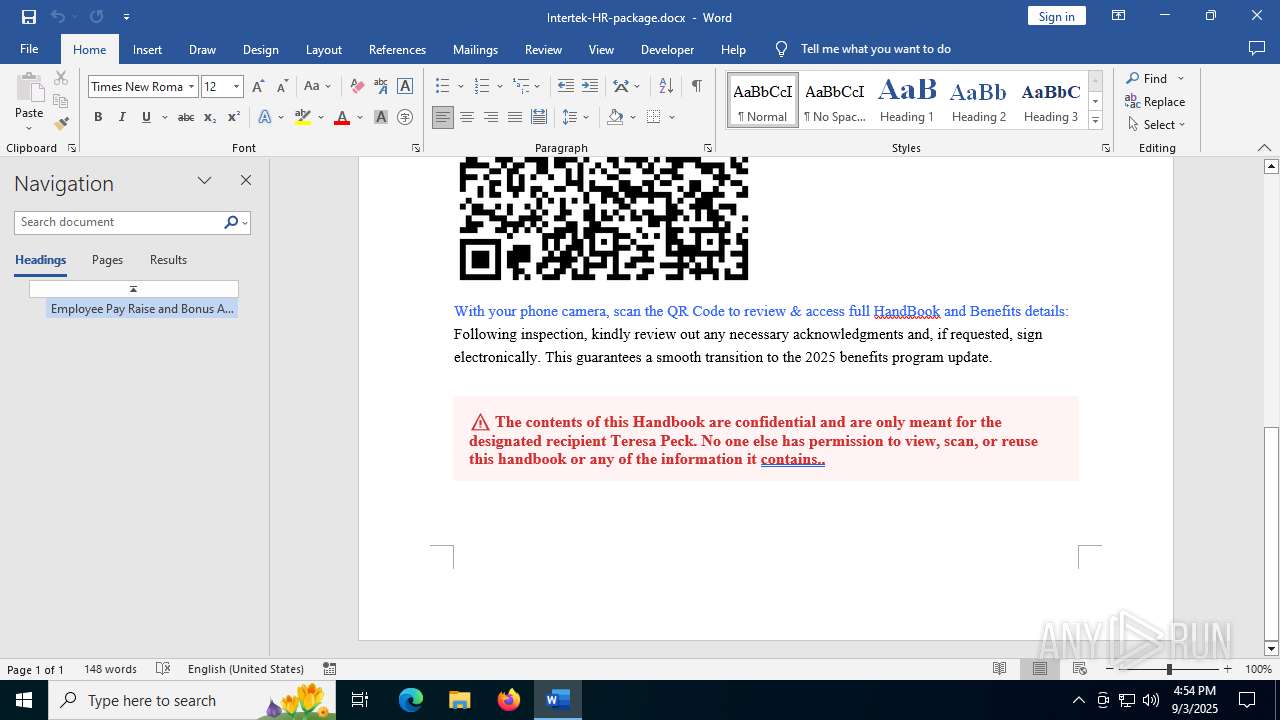
Task: Click the Sign in button
Action: click(1057, 16)
